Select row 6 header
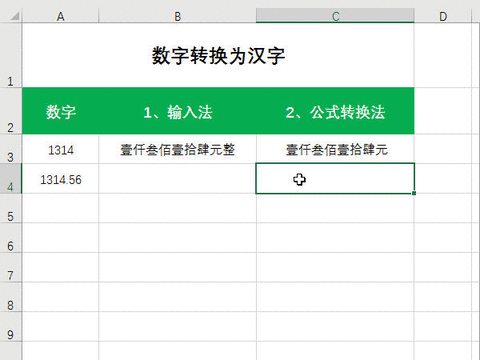Image resolution: width=480 pixels, height=360 pixels. (x=11, y=237)
